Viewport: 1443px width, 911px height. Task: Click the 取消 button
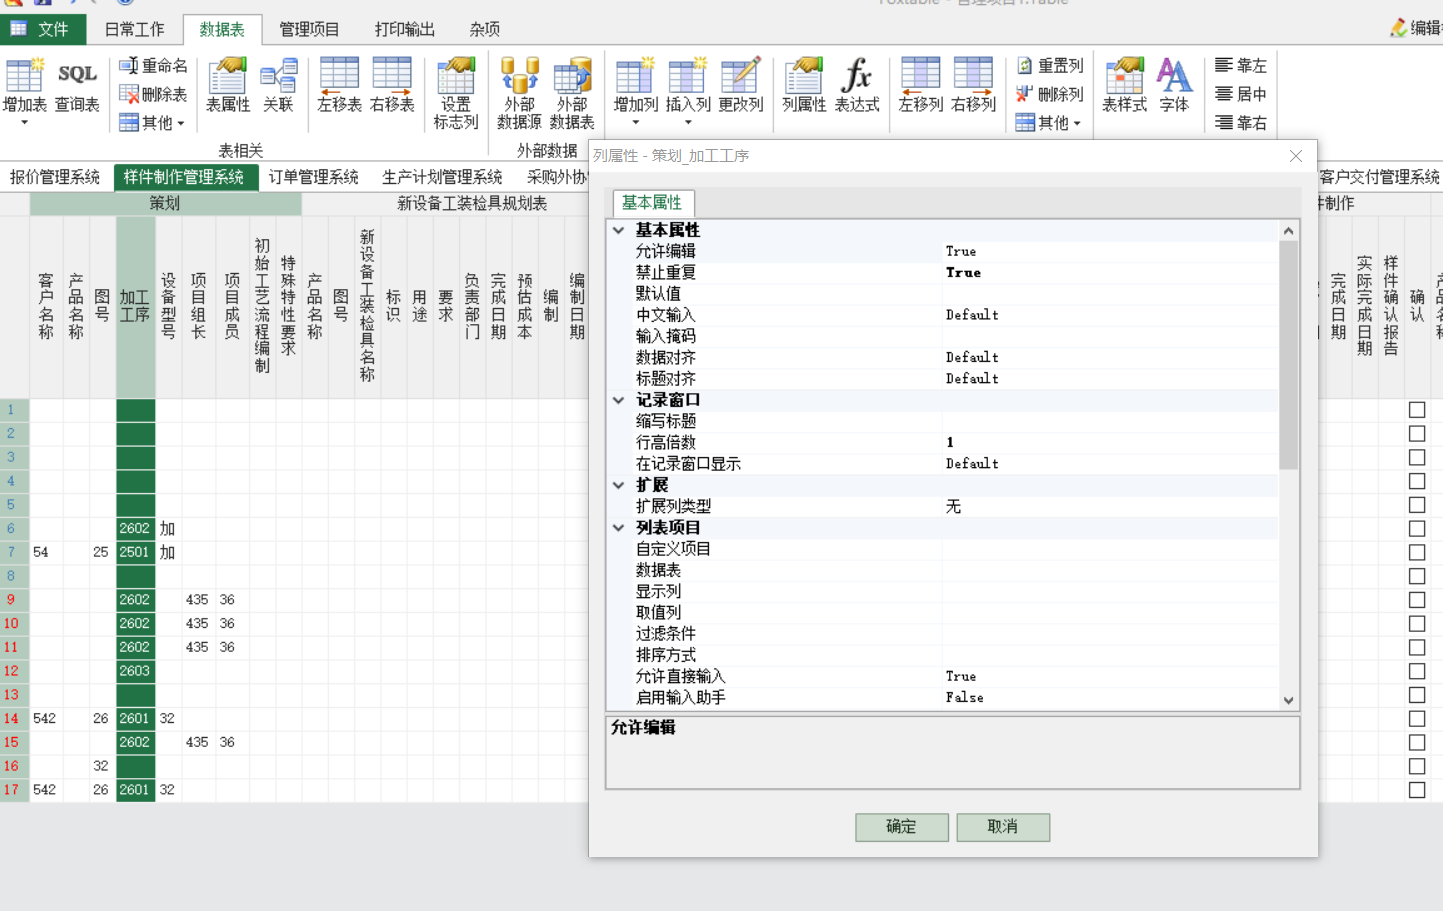tap(1002, 827)
